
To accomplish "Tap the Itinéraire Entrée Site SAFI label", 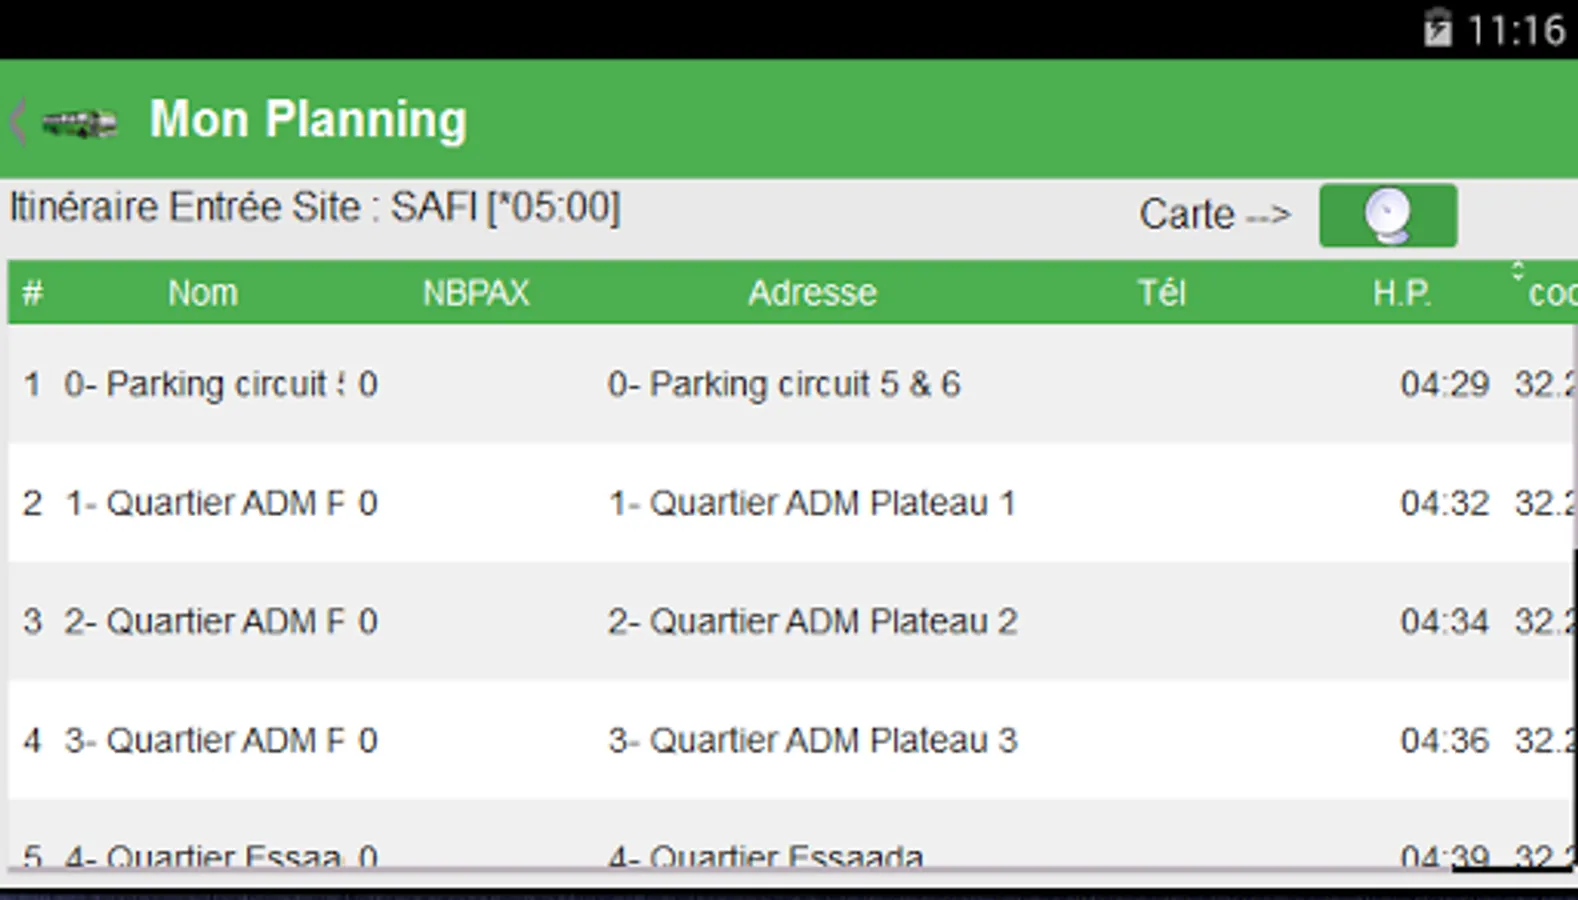I will point(315,208).
